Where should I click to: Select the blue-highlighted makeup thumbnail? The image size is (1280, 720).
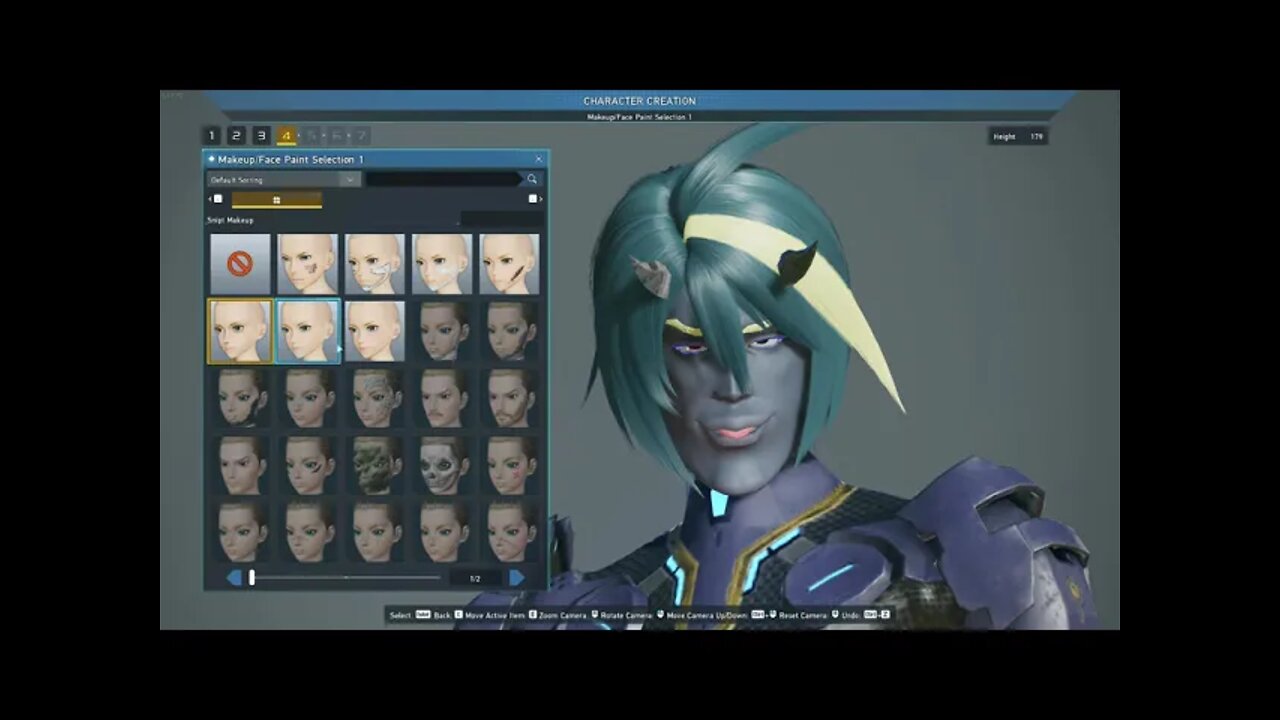click(307, 331)
